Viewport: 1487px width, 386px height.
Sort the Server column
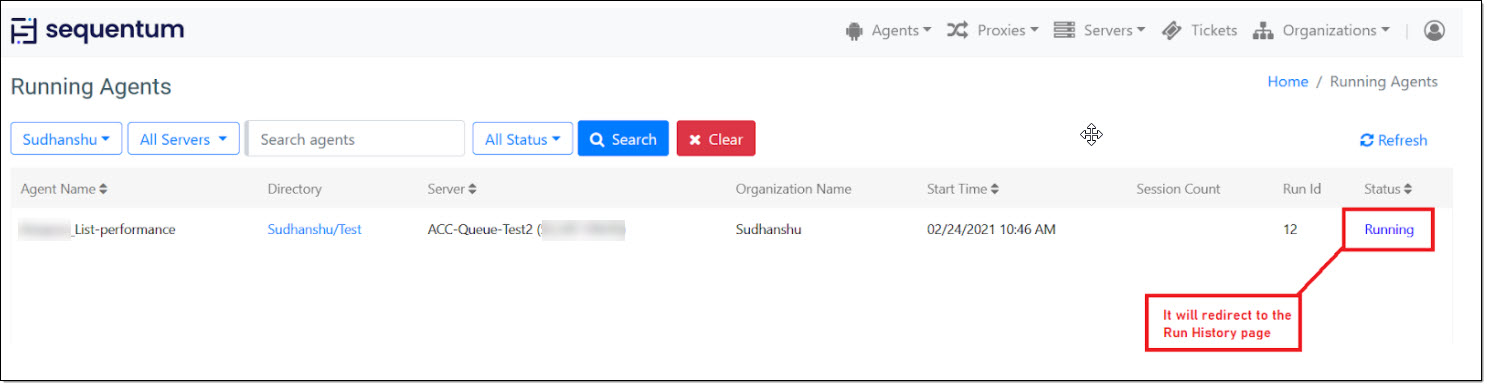pyautogui.click(x=473, y=189)
